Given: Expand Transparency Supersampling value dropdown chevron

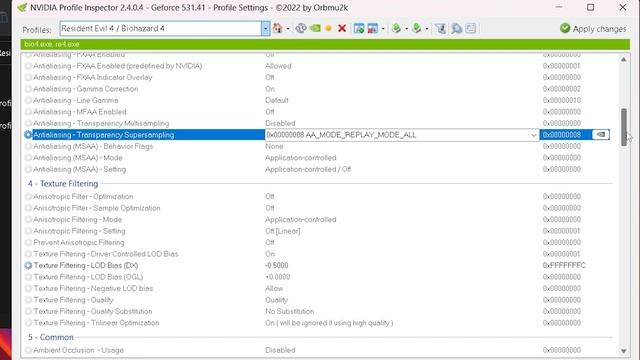Looking at the screenshot, I should coord(533,135).
